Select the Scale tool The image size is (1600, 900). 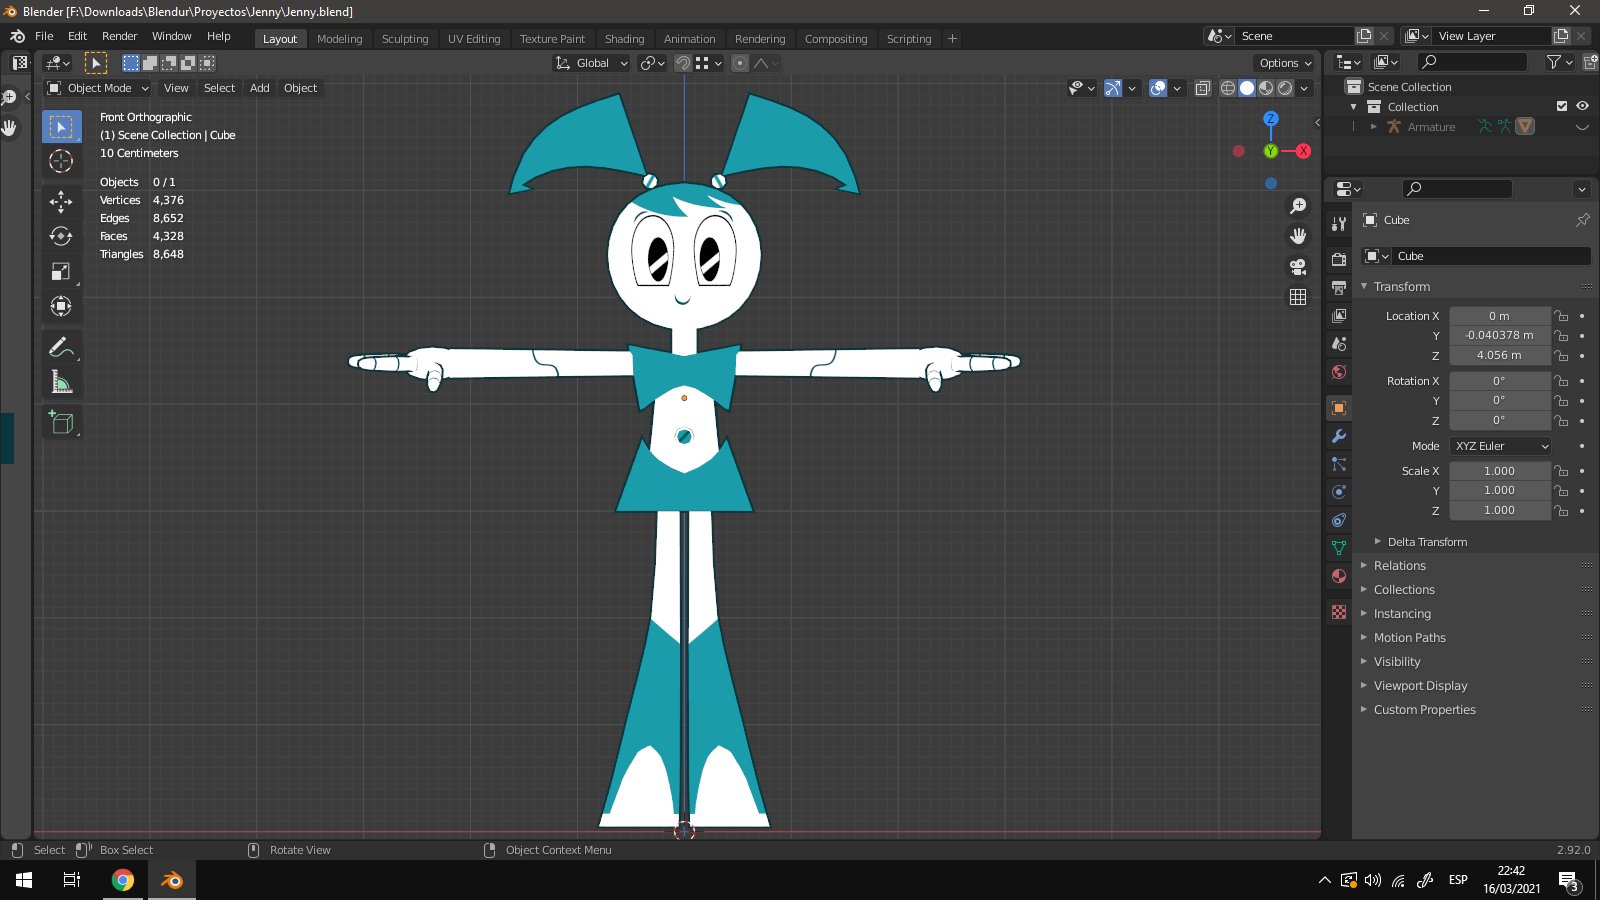pyautogui.click(x=61, y=271)
